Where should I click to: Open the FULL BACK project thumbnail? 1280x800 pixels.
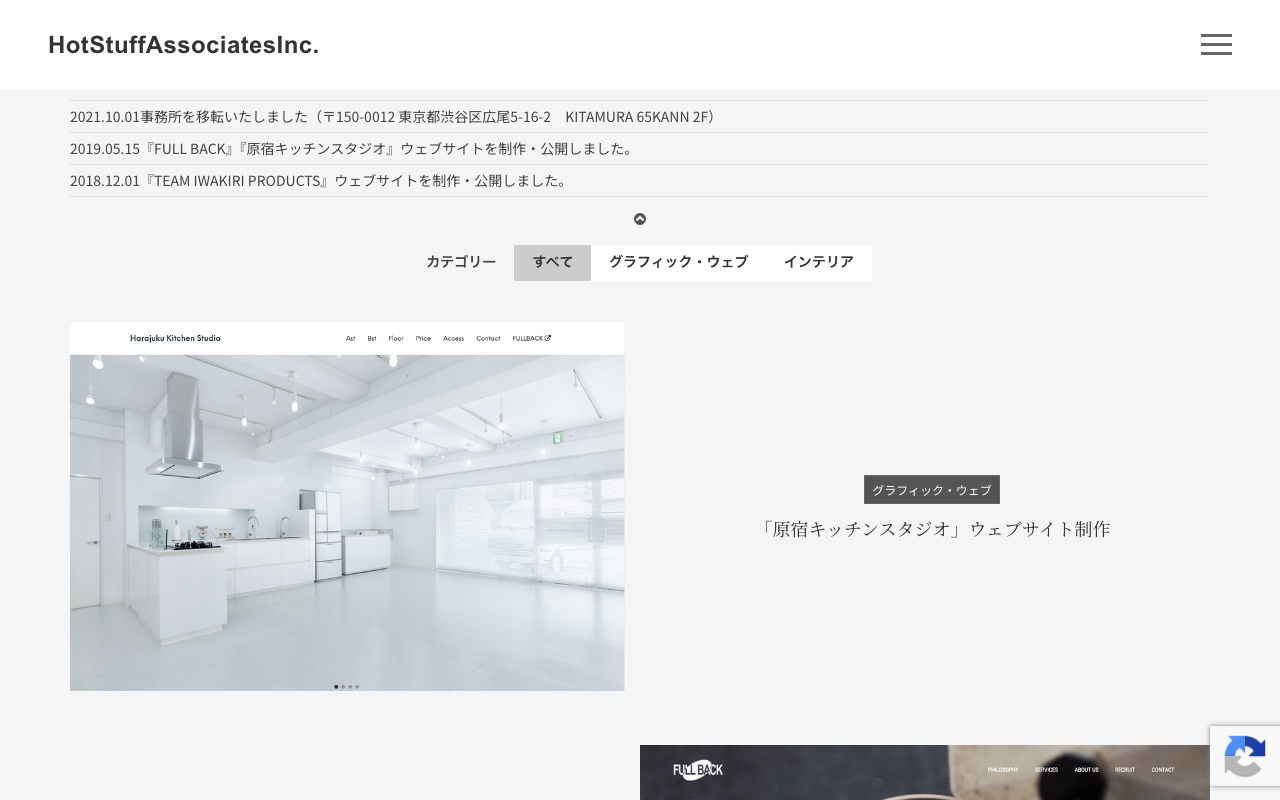click(925, 772)
